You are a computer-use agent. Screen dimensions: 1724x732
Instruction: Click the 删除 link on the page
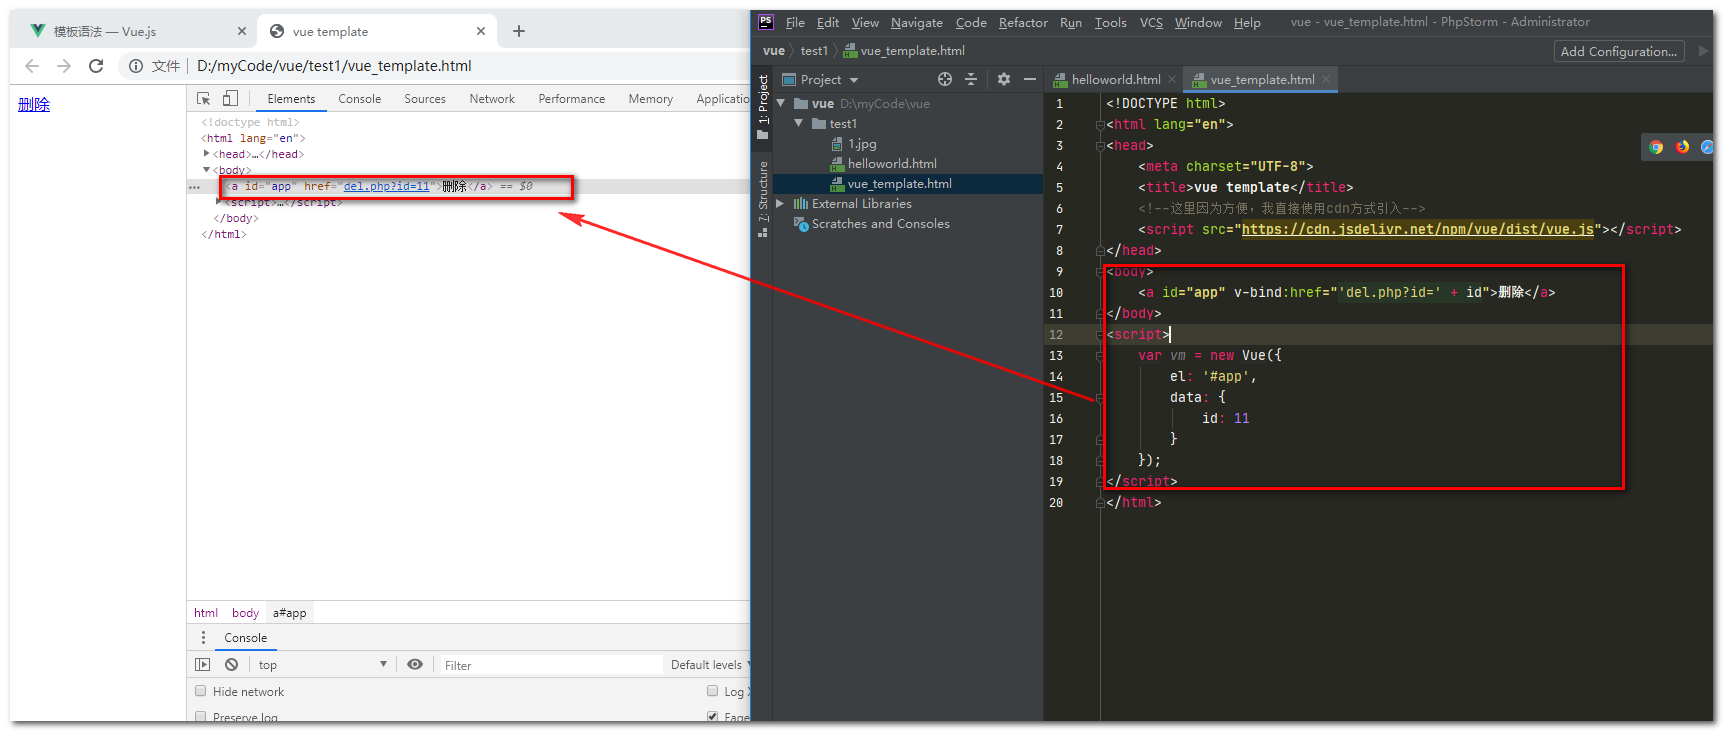click(34, 104)
